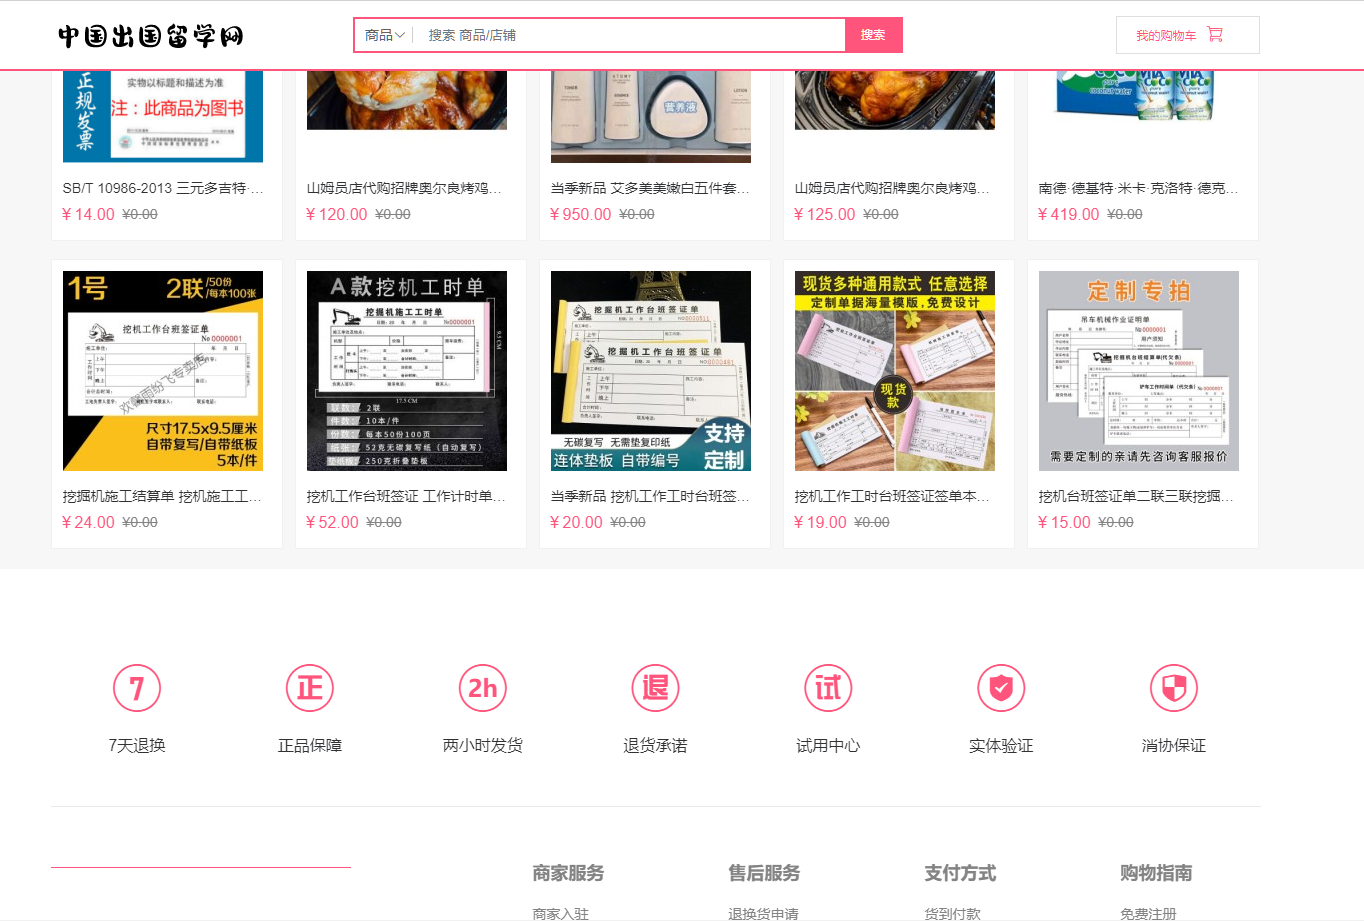Image resolution: width=1364 pixels, height=921 pixels.
Task: Open 我的购物车 shopping cart
Action: pos(1187,35)
